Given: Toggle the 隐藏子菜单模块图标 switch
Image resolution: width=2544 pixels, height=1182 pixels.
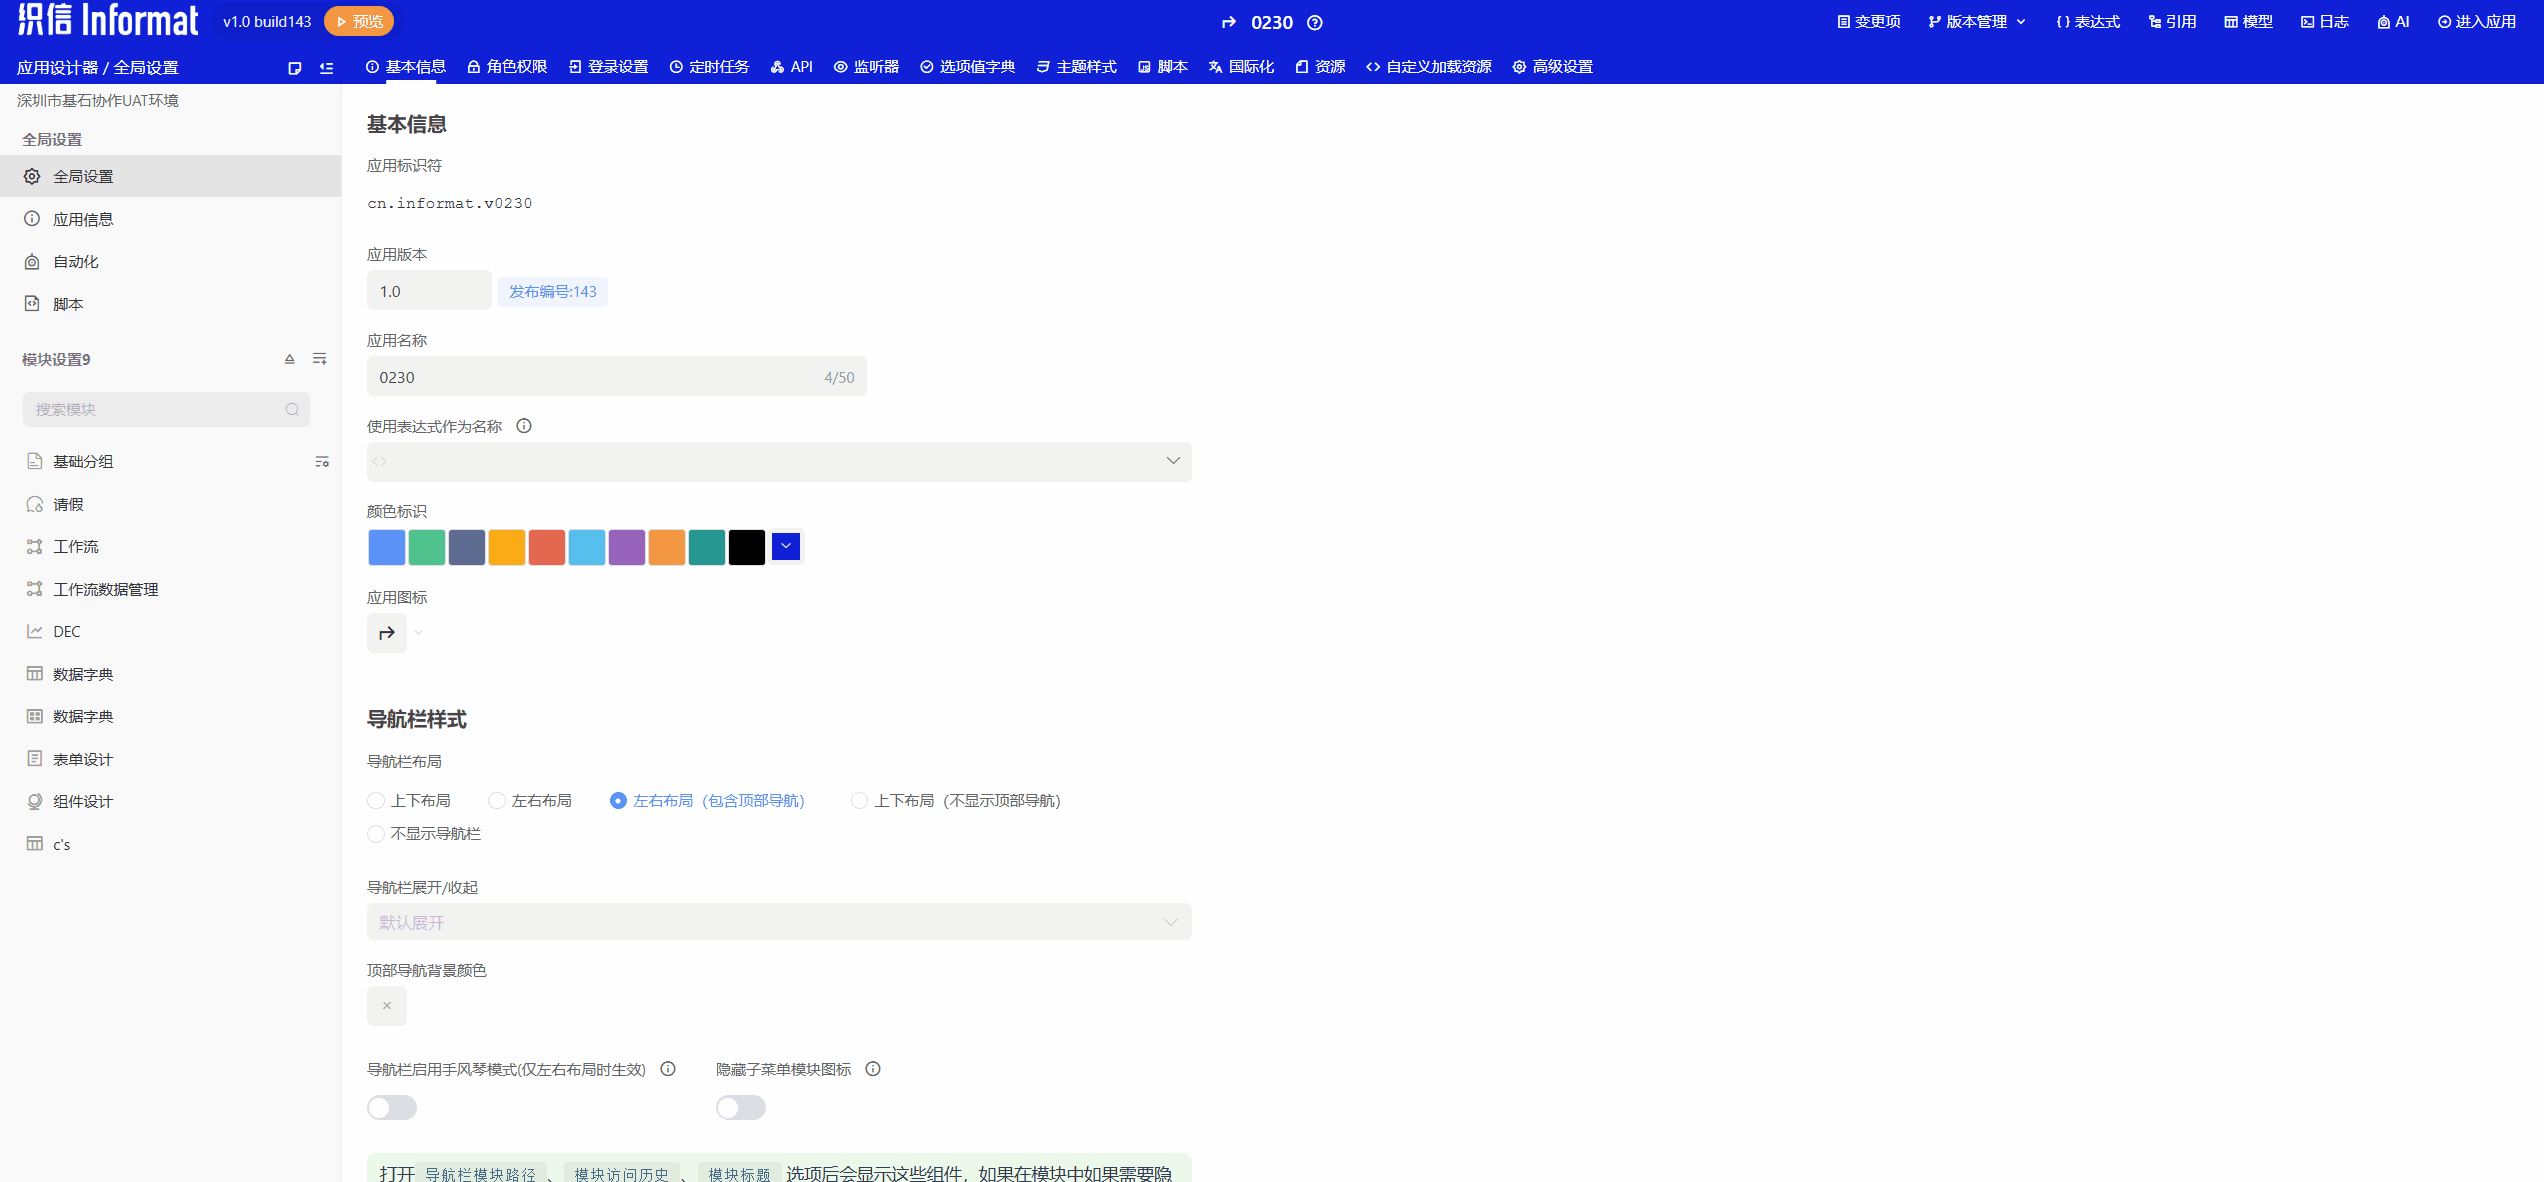Looking at the screenshot, I should tap(741, 1107).
